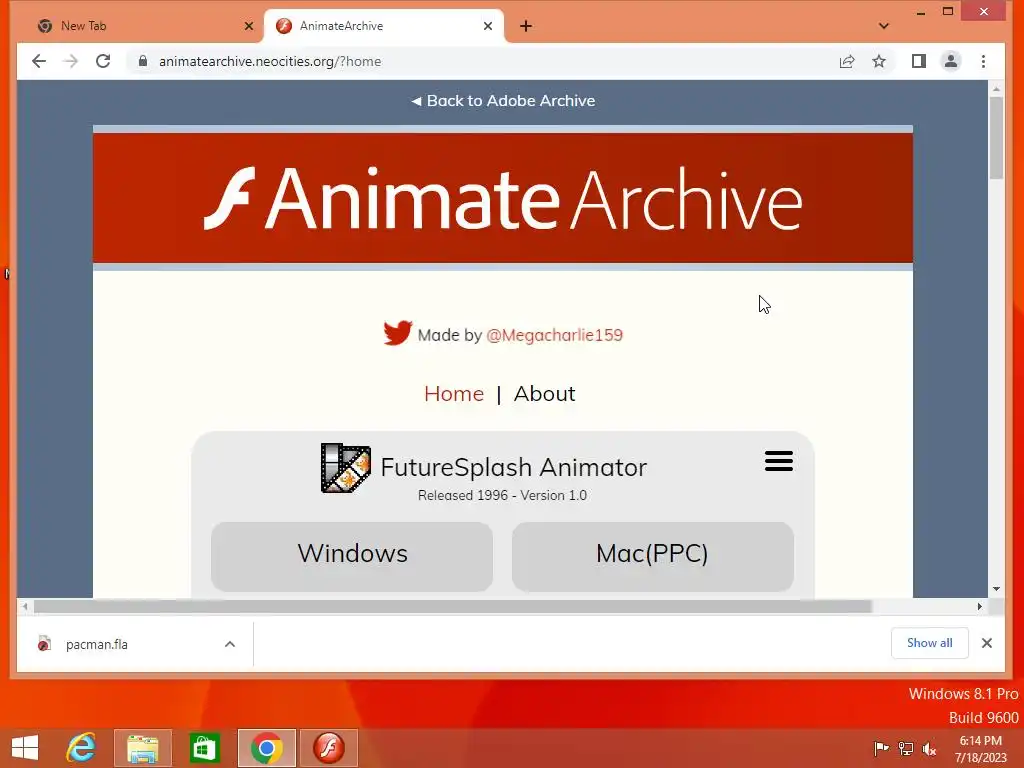Reload the AnimateArchive page
1024x768 pixels.
(x=103, y=61)
